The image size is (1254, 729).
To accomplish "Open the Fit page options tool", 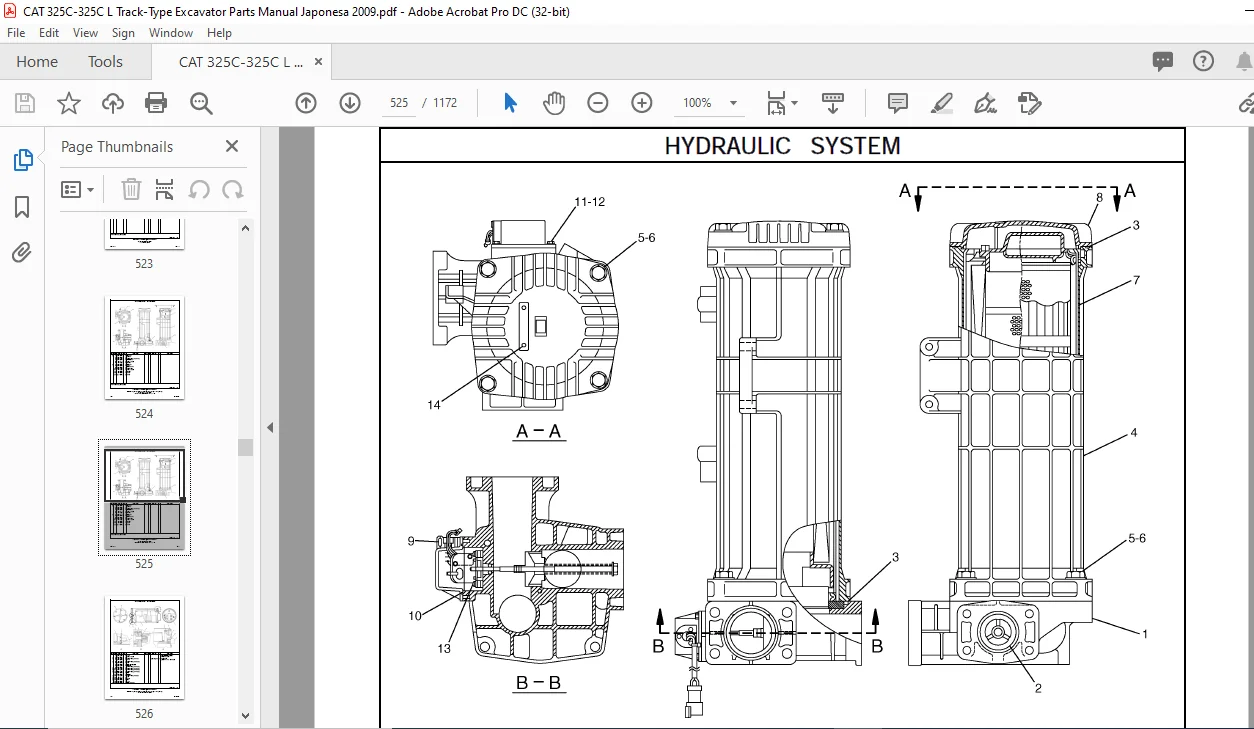I will 776,103.
